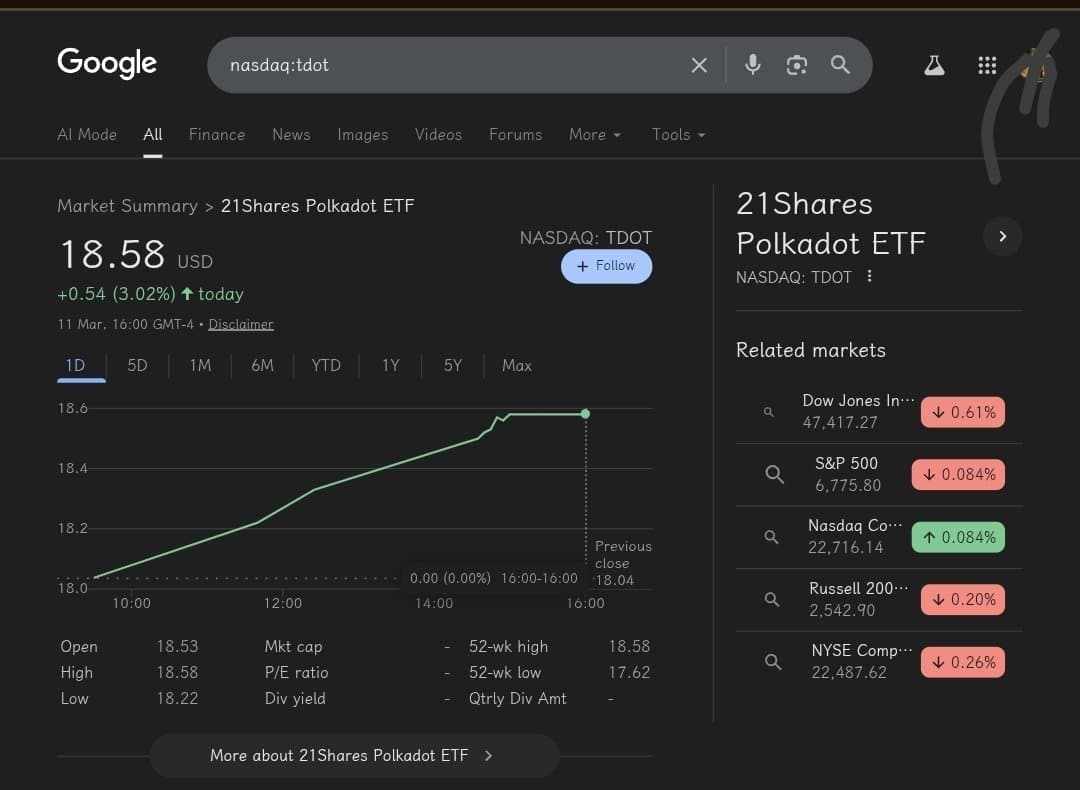Open the Disclaimer link

(241, 324)
